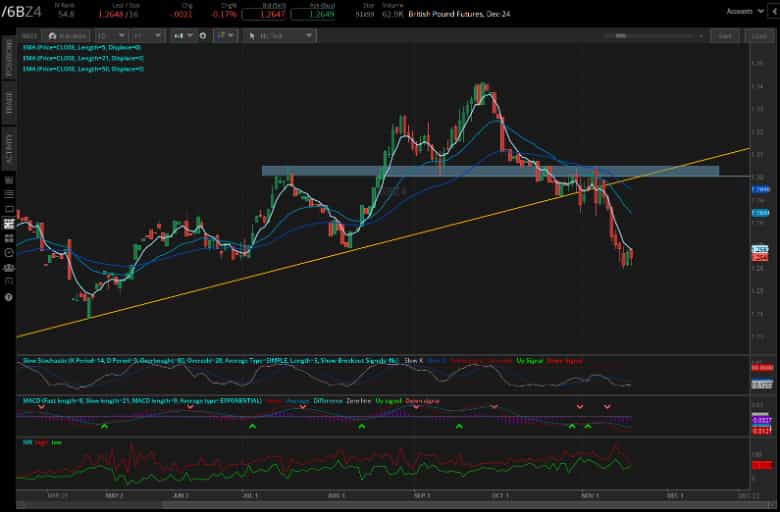
Task: Open the candlestick chart type dropdown
Action: tap(183, 36)
